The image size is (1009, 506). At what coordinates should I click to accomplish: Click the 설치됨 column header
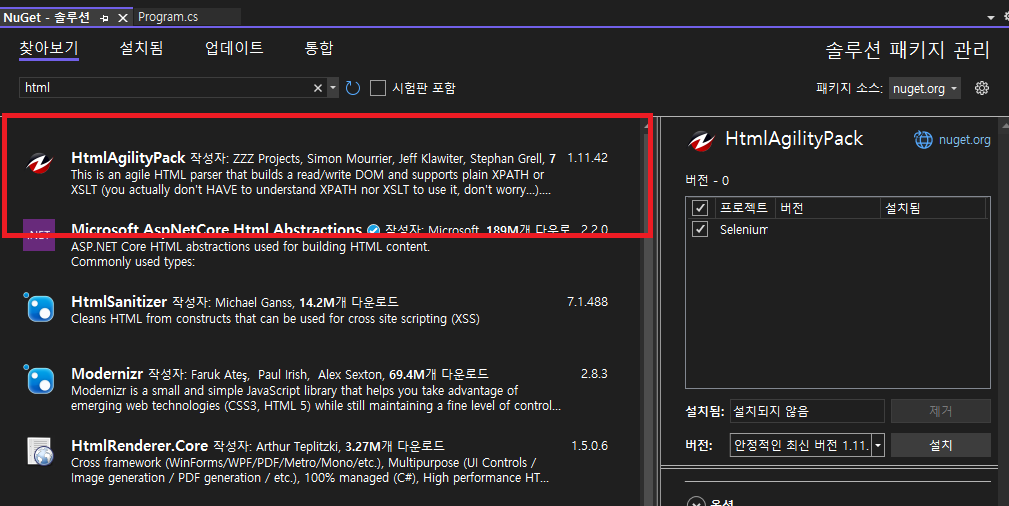pos(932,208)
